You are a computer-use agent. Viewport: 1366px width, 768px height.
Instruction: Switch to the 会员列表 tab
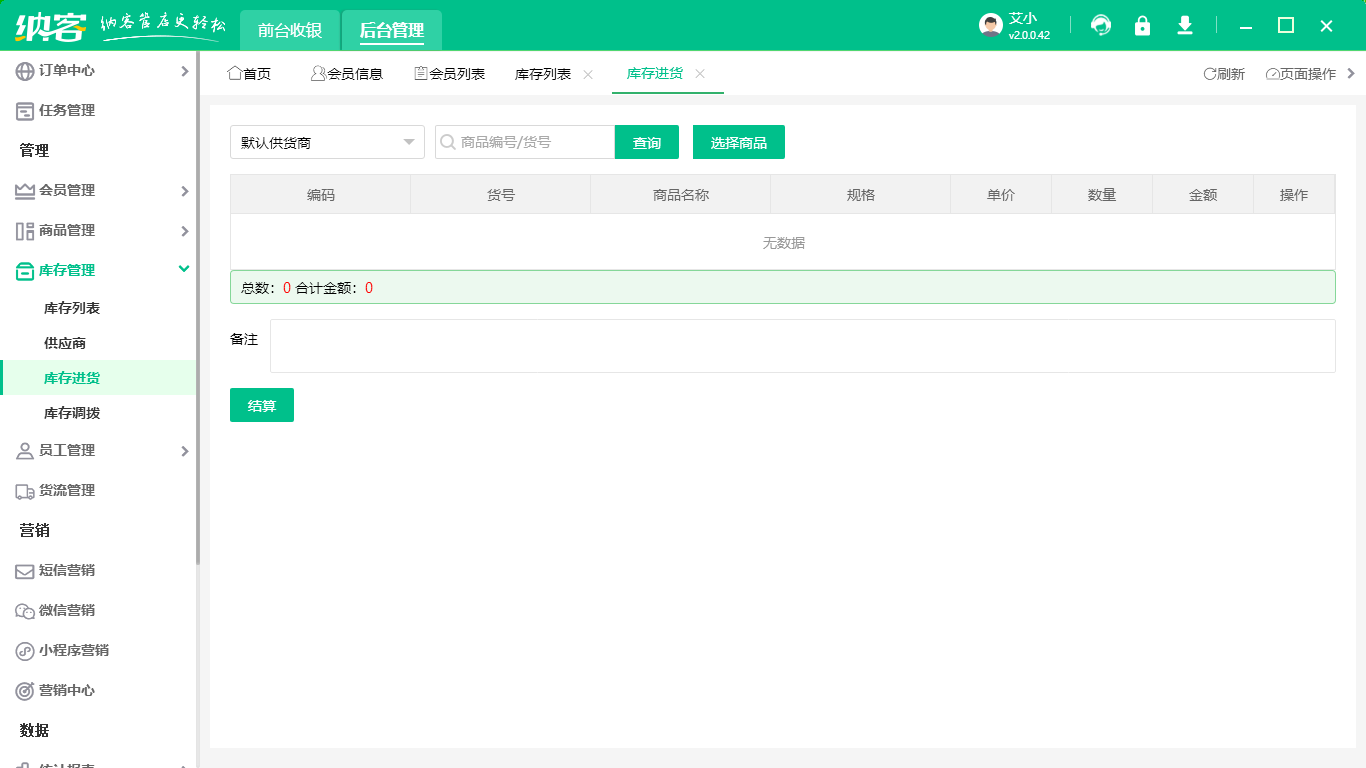point(449,73)
